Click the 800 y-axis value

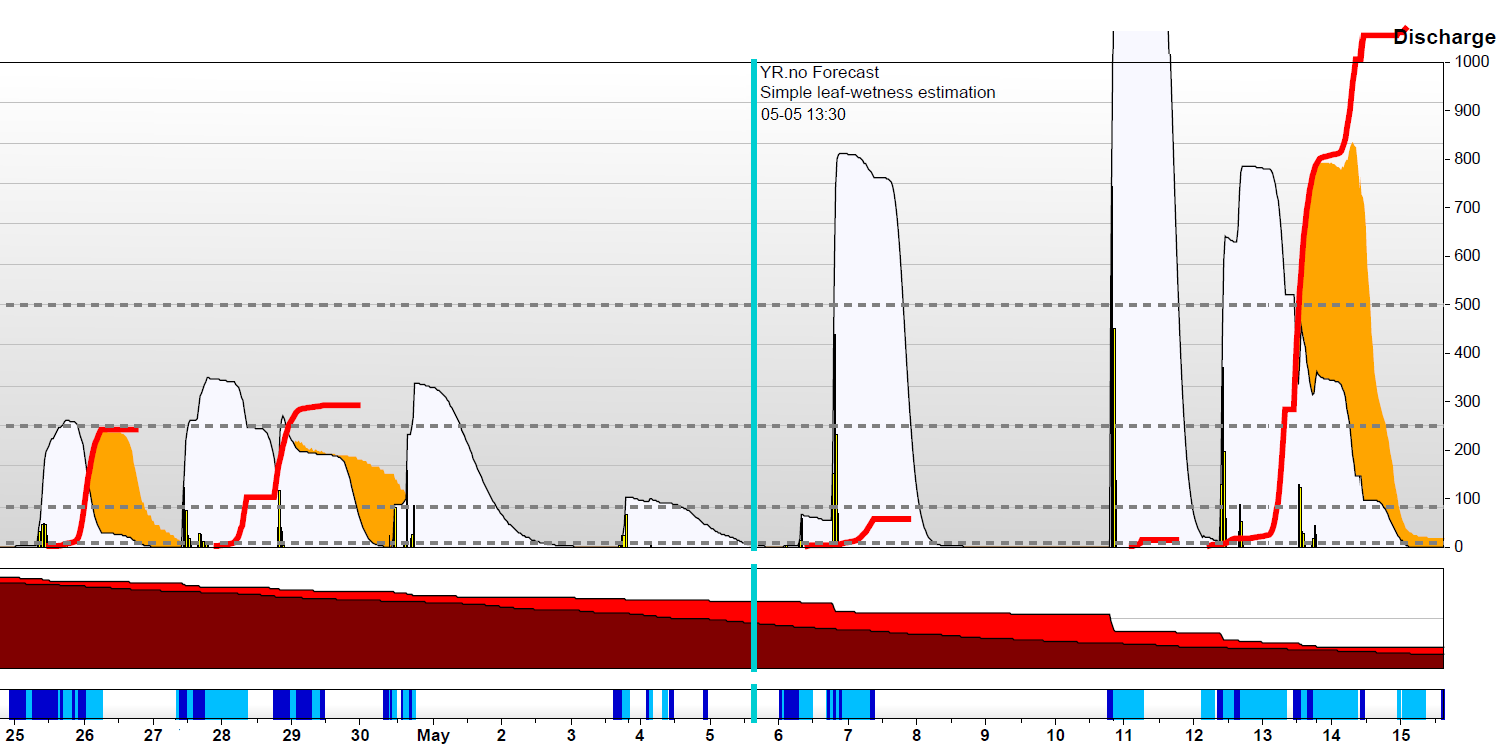click(1468, 159)
